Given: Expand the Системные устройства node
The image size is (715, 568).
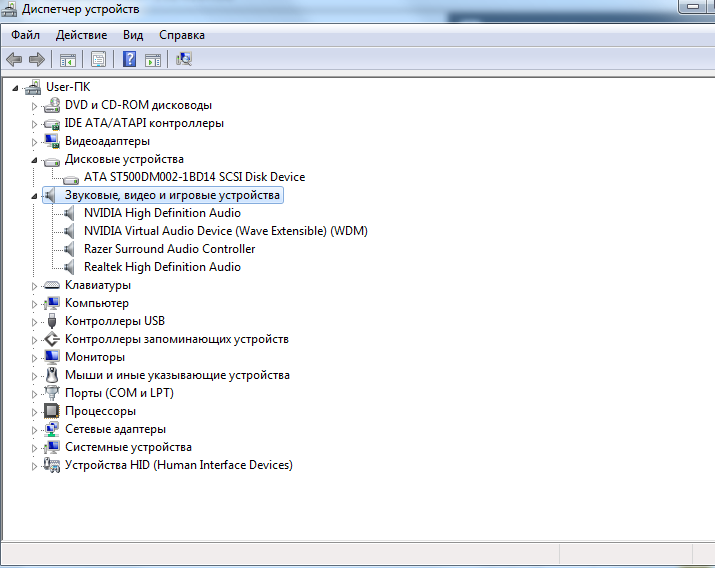Looking at the screenshot, I should (34, 448).
